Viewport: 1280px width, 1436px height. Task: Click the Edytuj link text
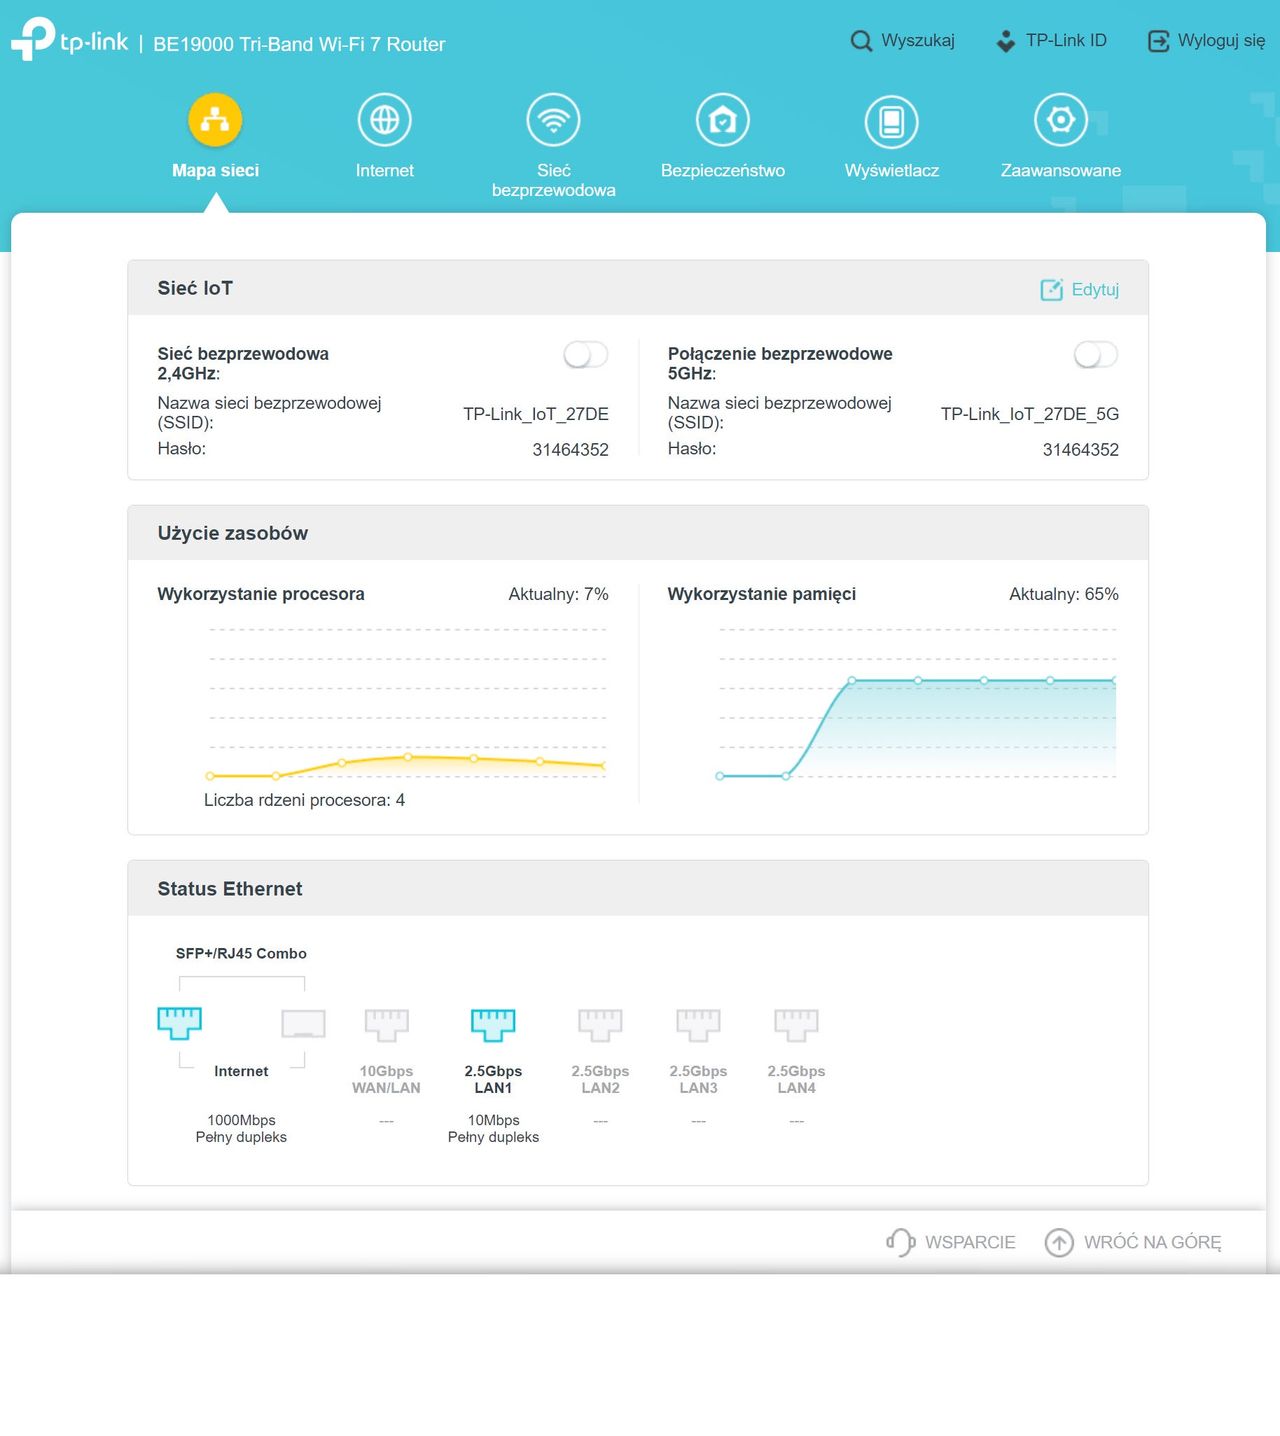click(1095, 290)
